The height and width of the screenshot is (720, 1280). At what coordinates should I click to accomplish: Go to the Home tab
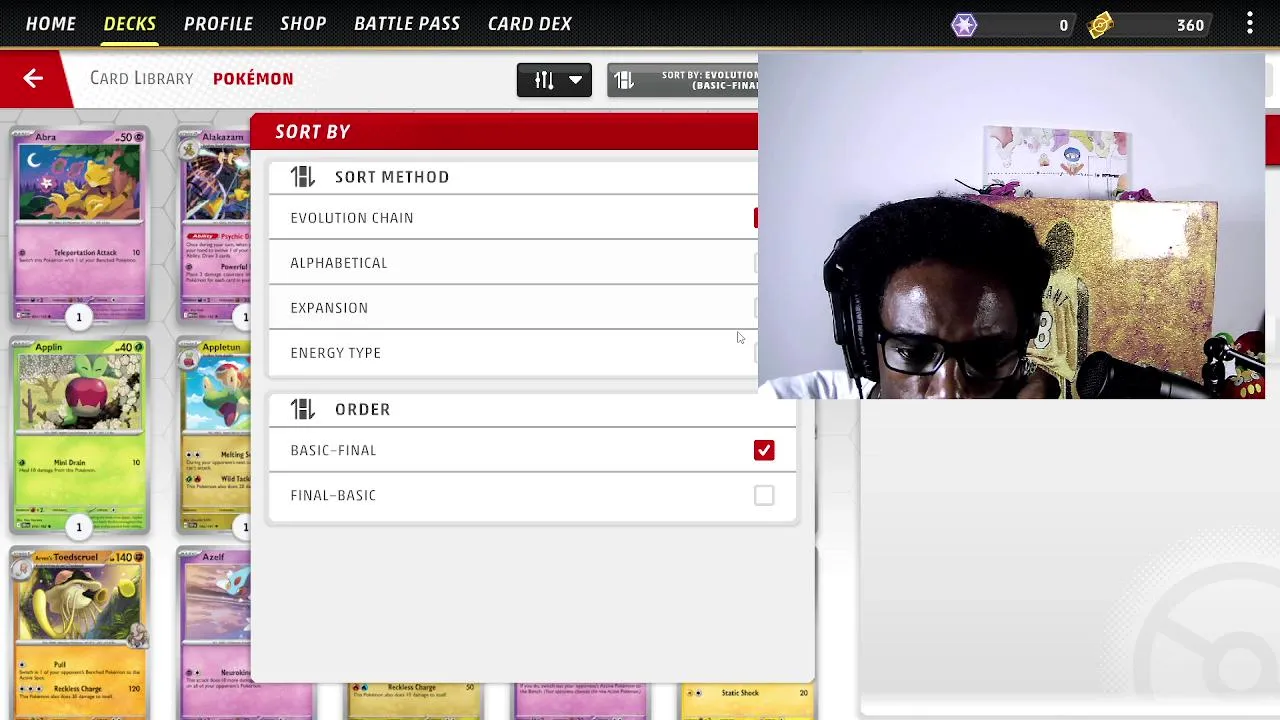tap(51, 23)
